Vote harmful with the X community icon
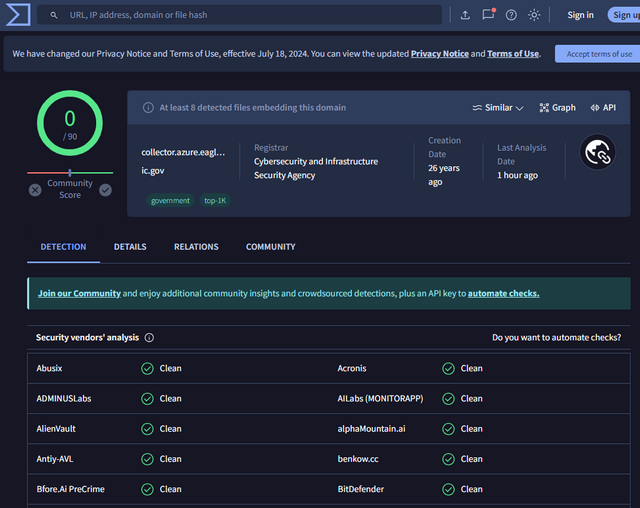This screenshot has height=508, width=640. click(35, 190)
